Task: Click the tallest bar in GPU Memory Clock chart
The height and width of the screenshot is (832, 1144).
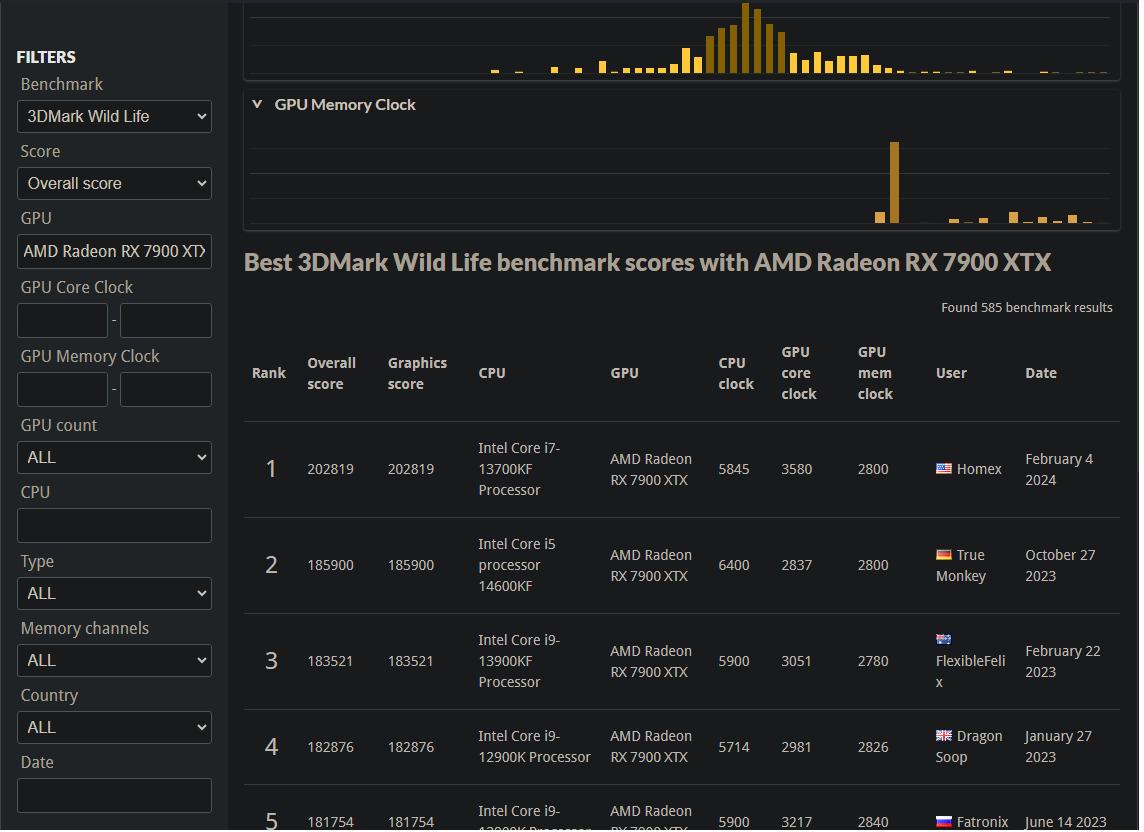Action: coord(894,182)
